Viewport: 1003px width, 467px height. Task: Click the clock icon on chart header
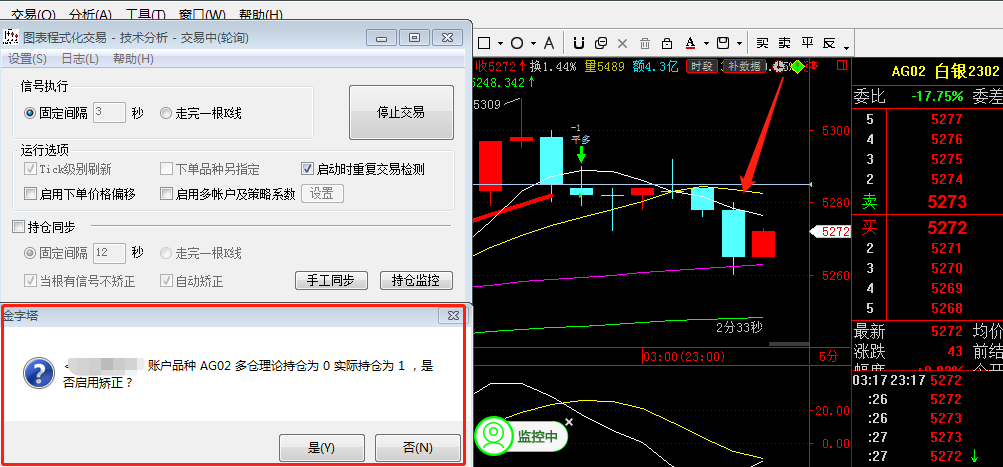coord(778,66)
